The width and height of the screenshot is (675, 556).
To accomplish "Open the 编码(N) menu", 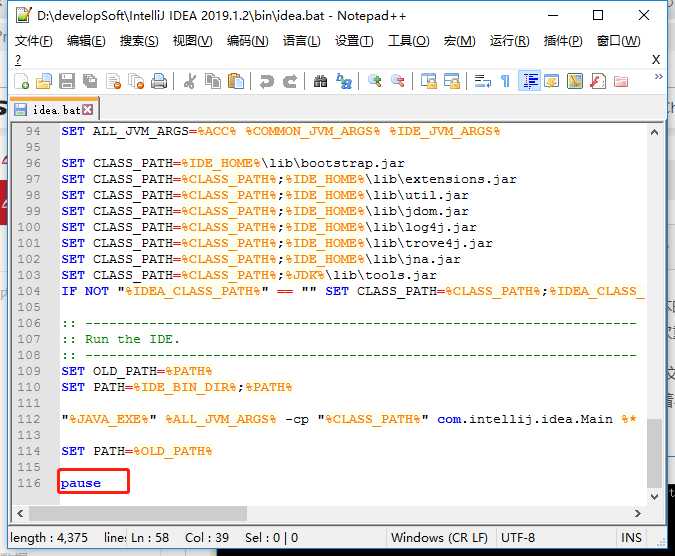I will tap(248, 41).
